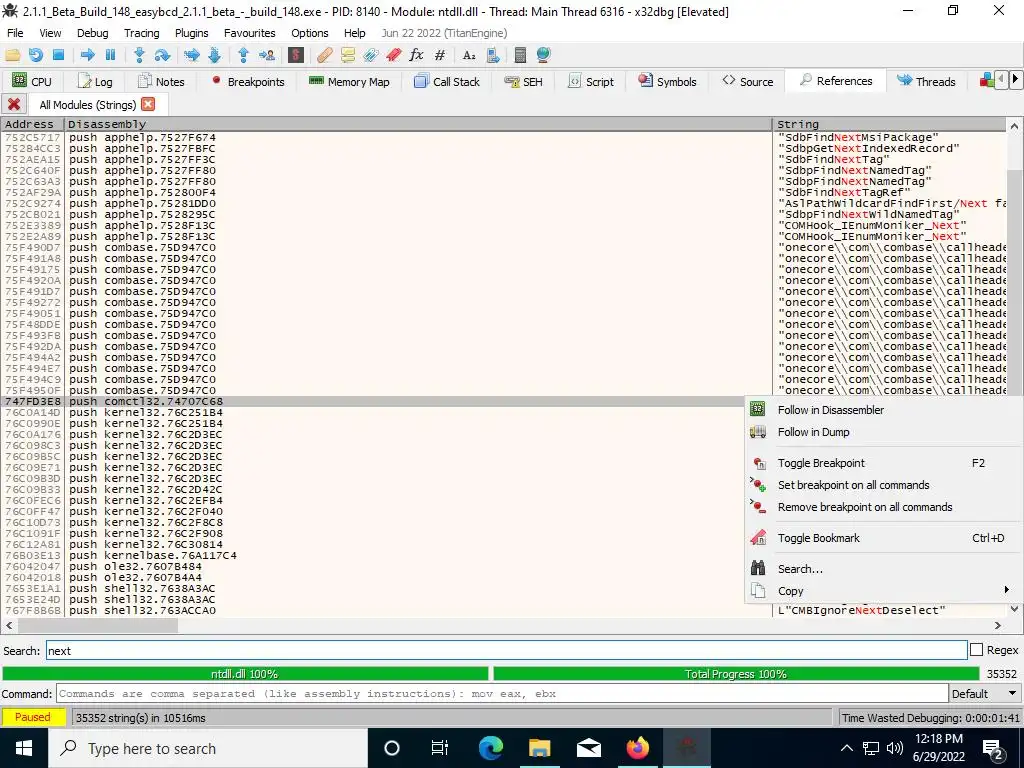Image resolution: width=1024 pixels, height=768 pixels.
Task: Click the horizontal scrollbar thumb
Action: pyautogui.click(x=98, y=625)
